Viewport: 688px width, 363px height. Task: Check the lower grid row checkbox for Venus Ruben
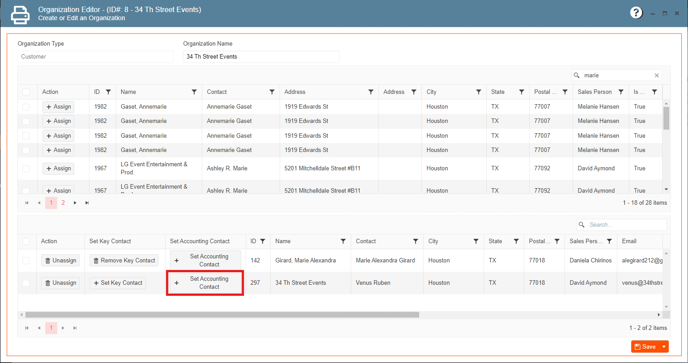pos(26,283)
